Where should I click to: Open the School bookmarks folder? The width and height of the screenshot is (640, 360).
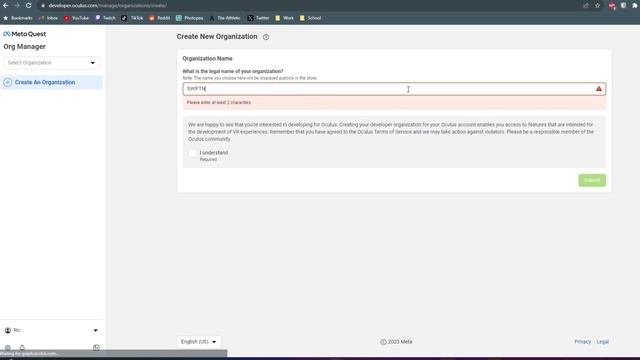pyautogui.click(x=311, y=18)
